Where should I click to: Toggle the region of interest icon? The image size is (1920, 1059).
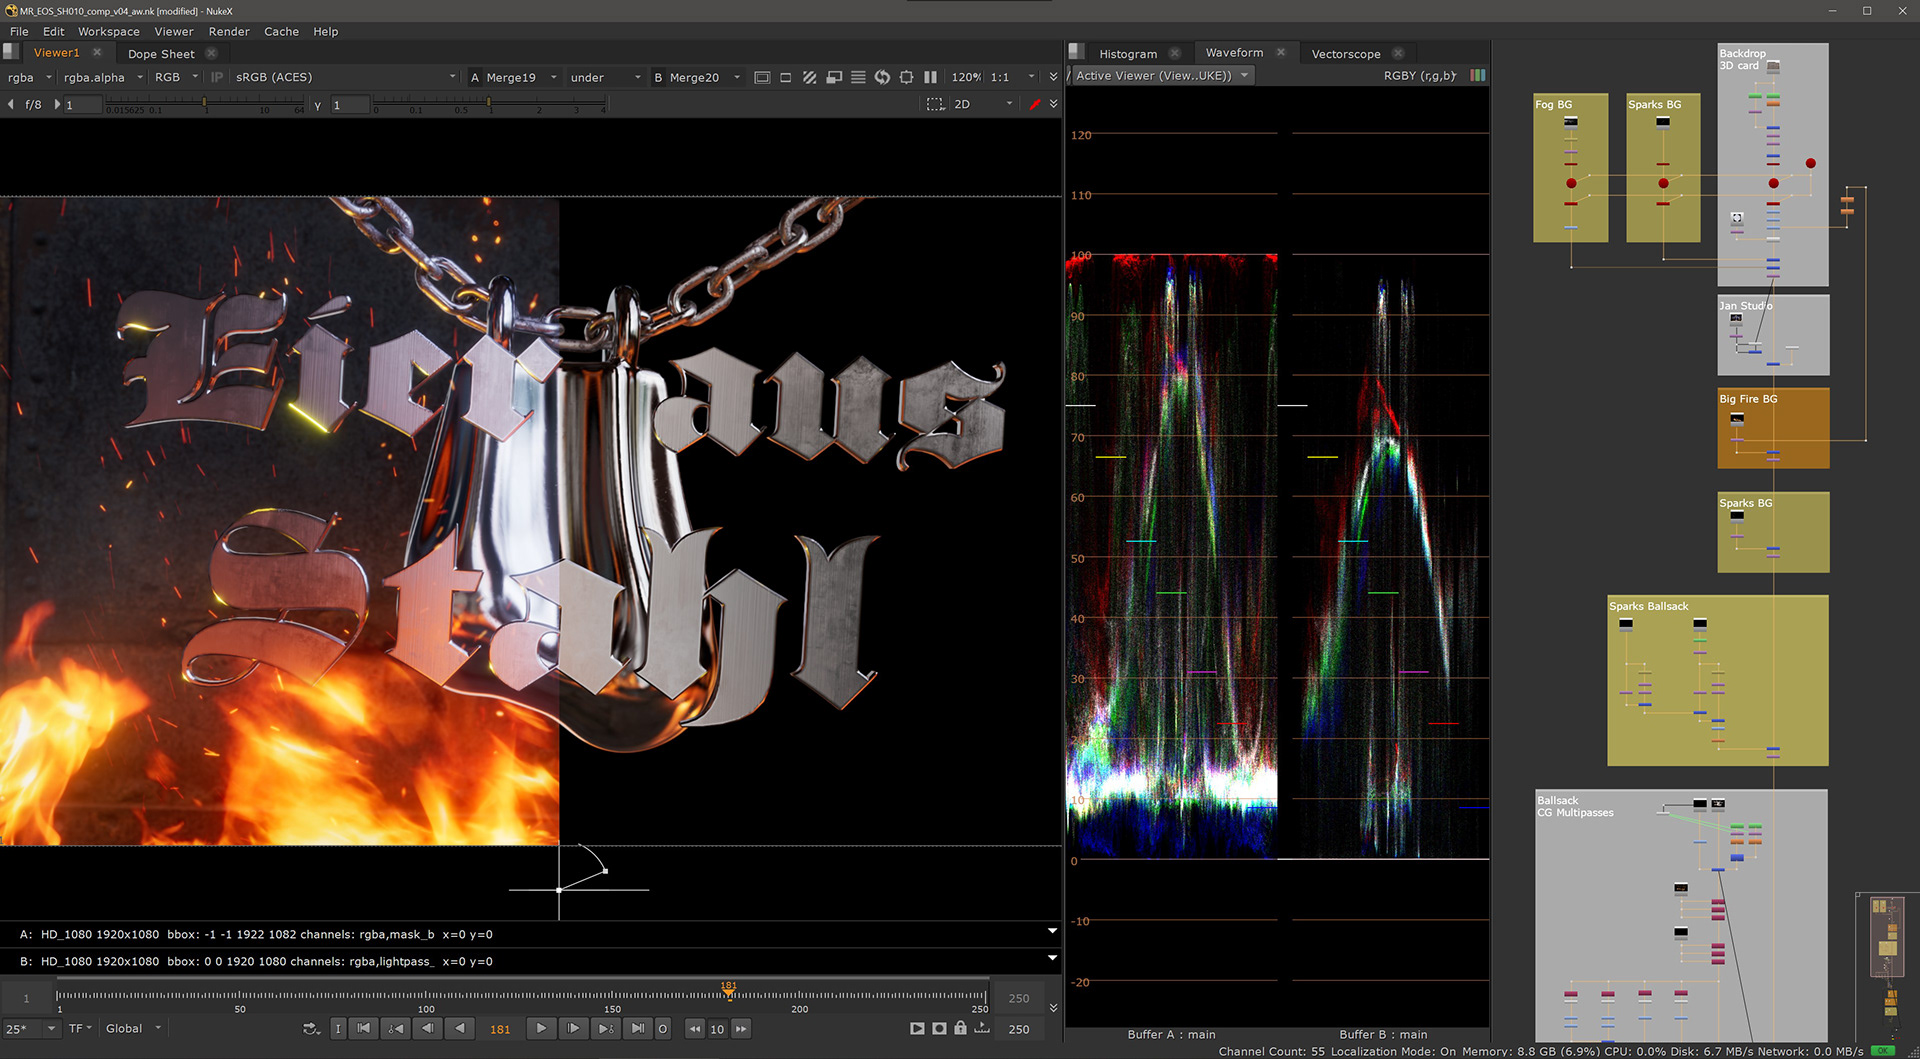click(906, 77)
